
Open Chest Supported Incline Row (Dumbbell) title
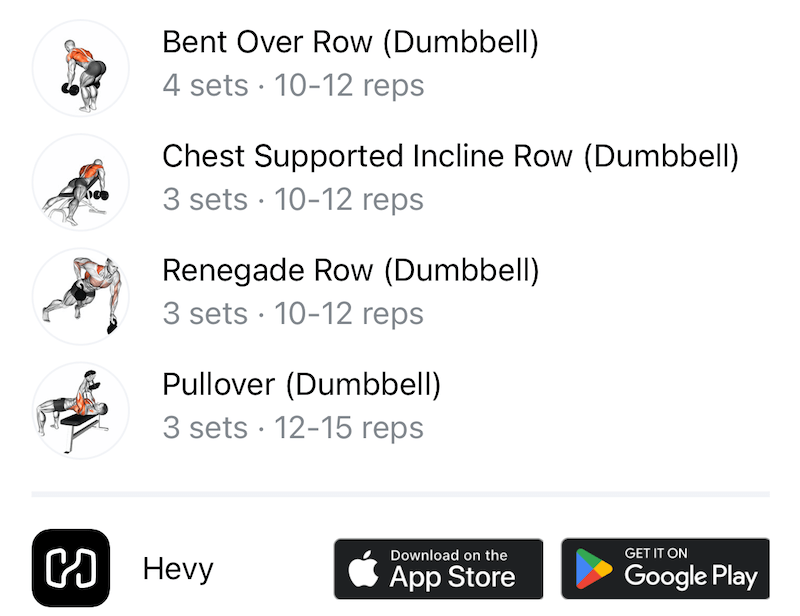pos(450,157)
